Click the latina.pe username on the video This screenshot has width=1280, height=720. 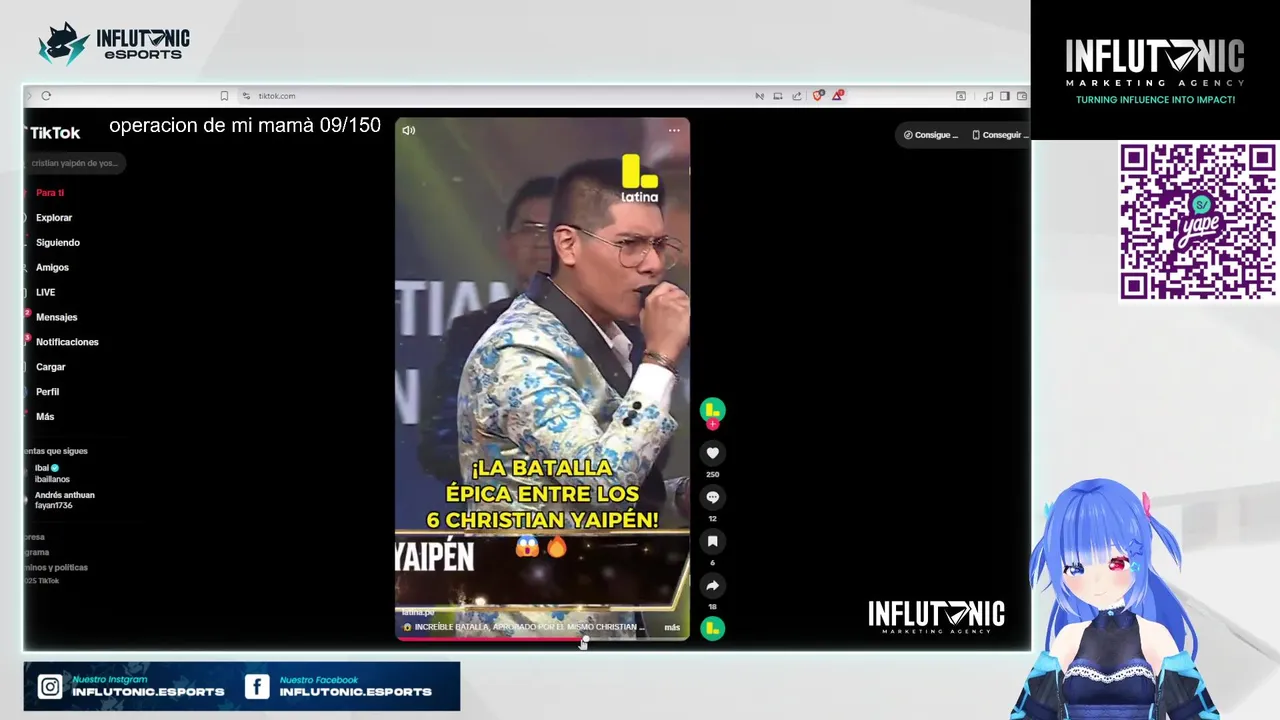418,612
